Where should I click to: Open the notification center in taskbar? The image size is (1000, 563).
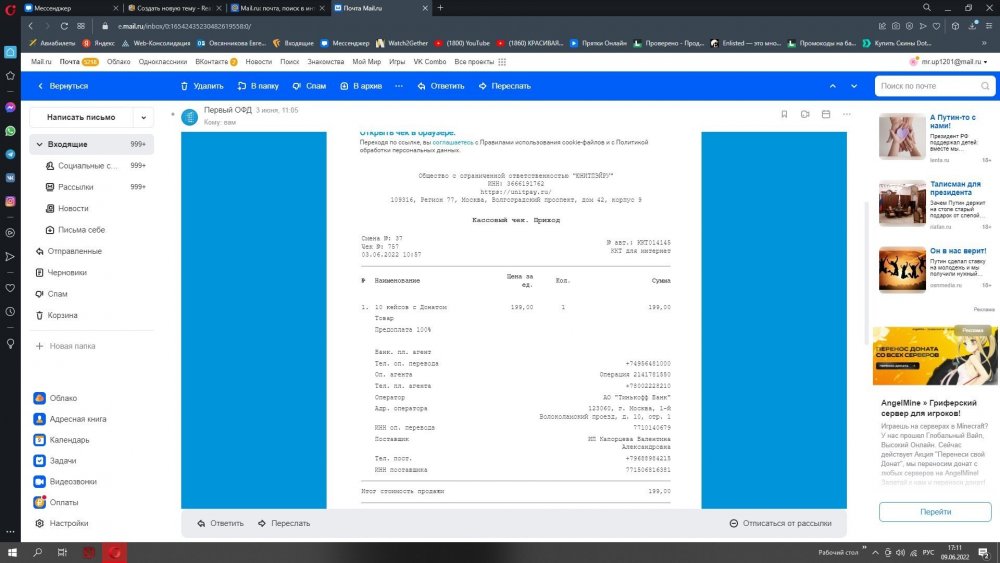(x=983, y=553)
